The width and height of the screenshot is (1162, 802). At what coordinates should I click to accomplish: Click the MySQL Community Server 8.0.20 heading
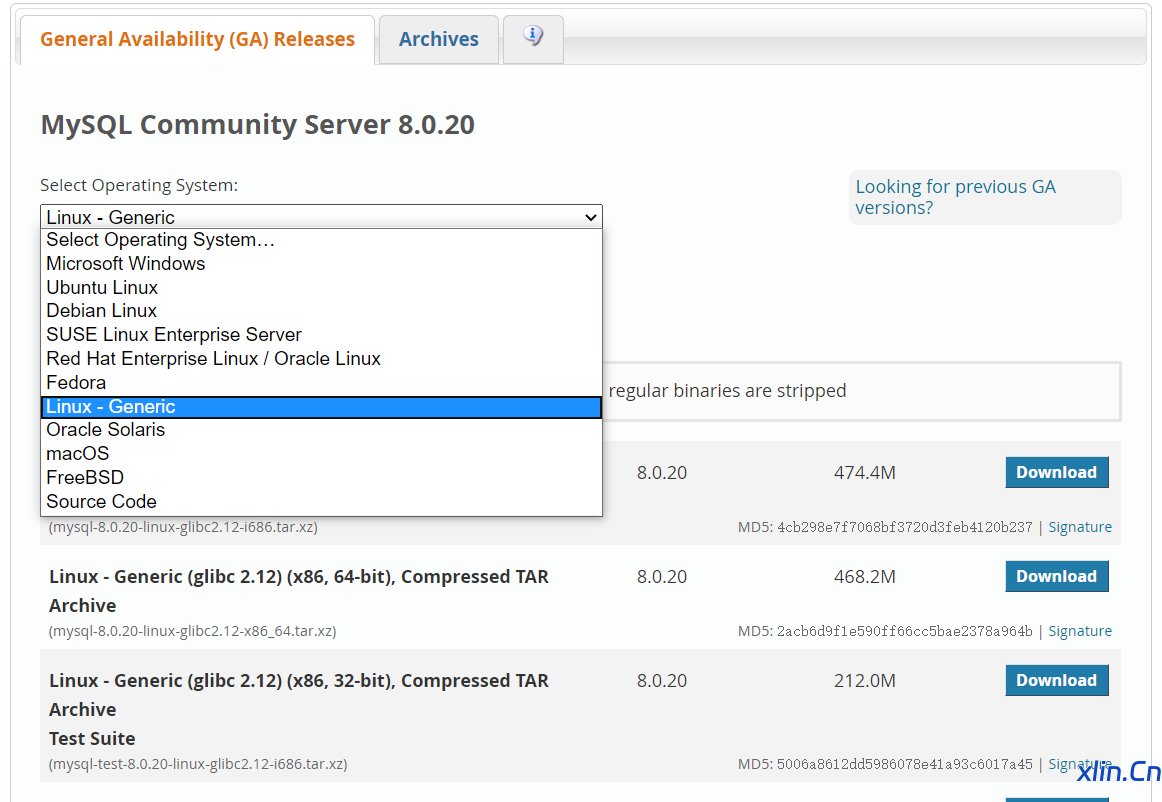coord(257,125)
